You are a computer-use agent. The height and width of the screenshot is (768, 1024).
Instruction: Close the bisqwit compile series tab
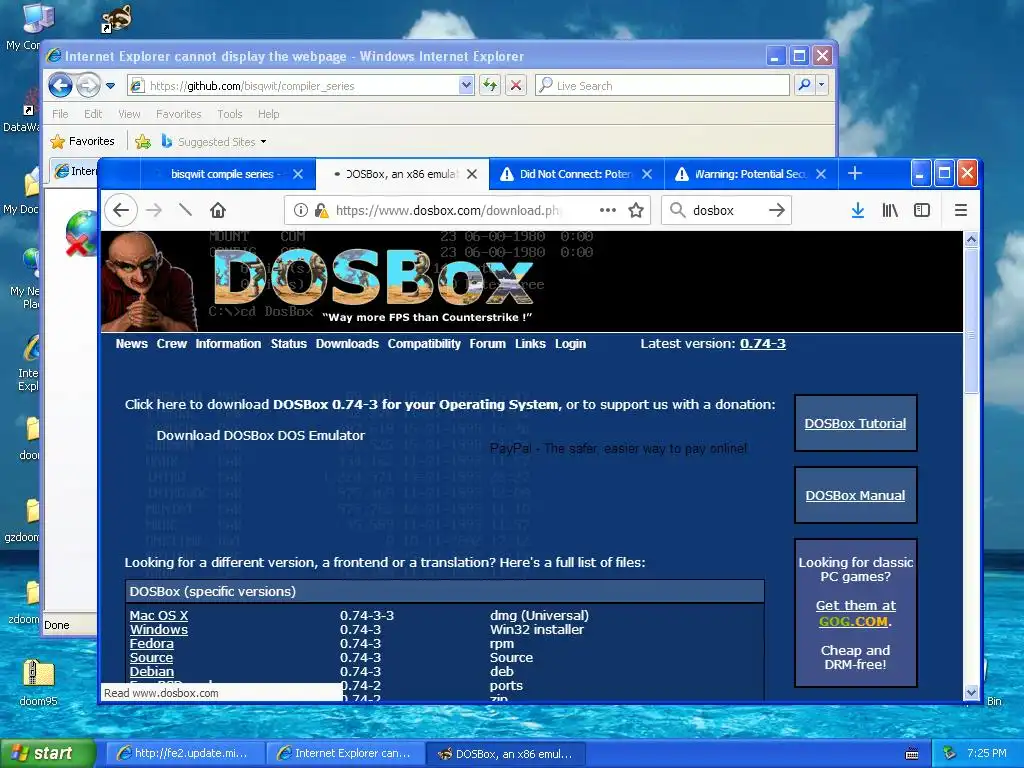(298, 174)
